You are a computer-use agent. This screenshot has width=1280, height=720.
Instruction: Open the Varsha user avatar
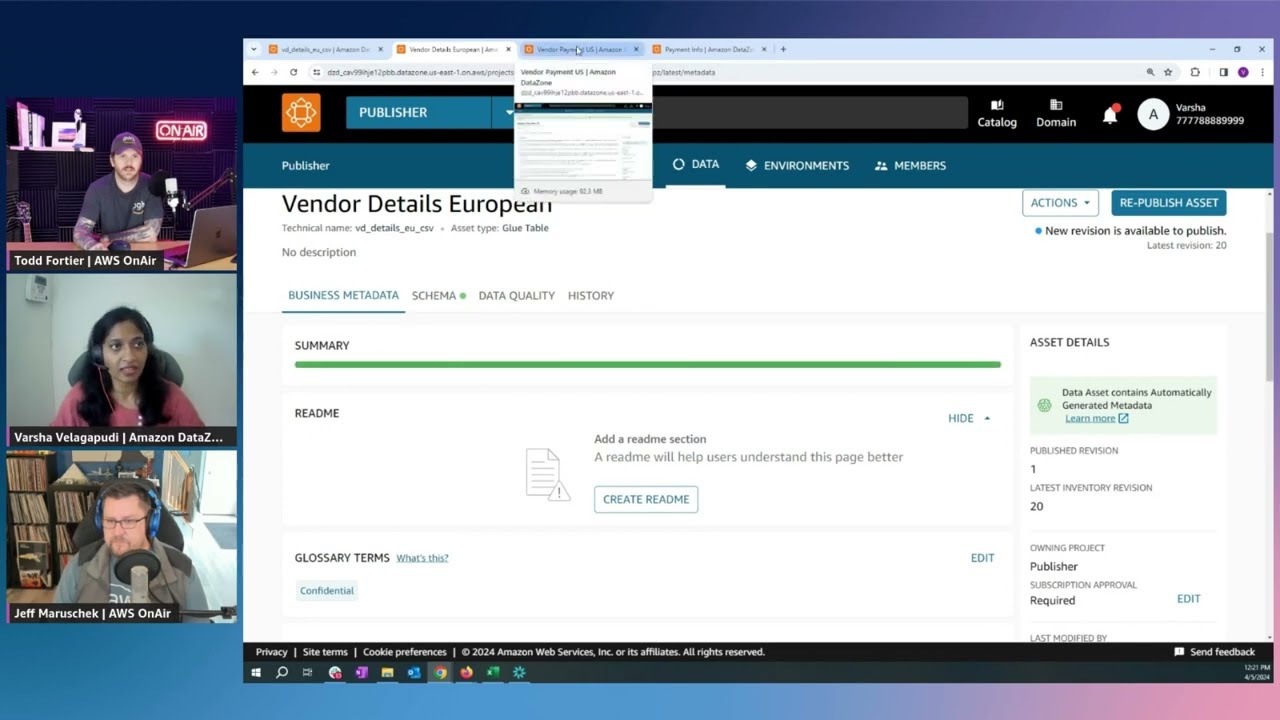1153,114
